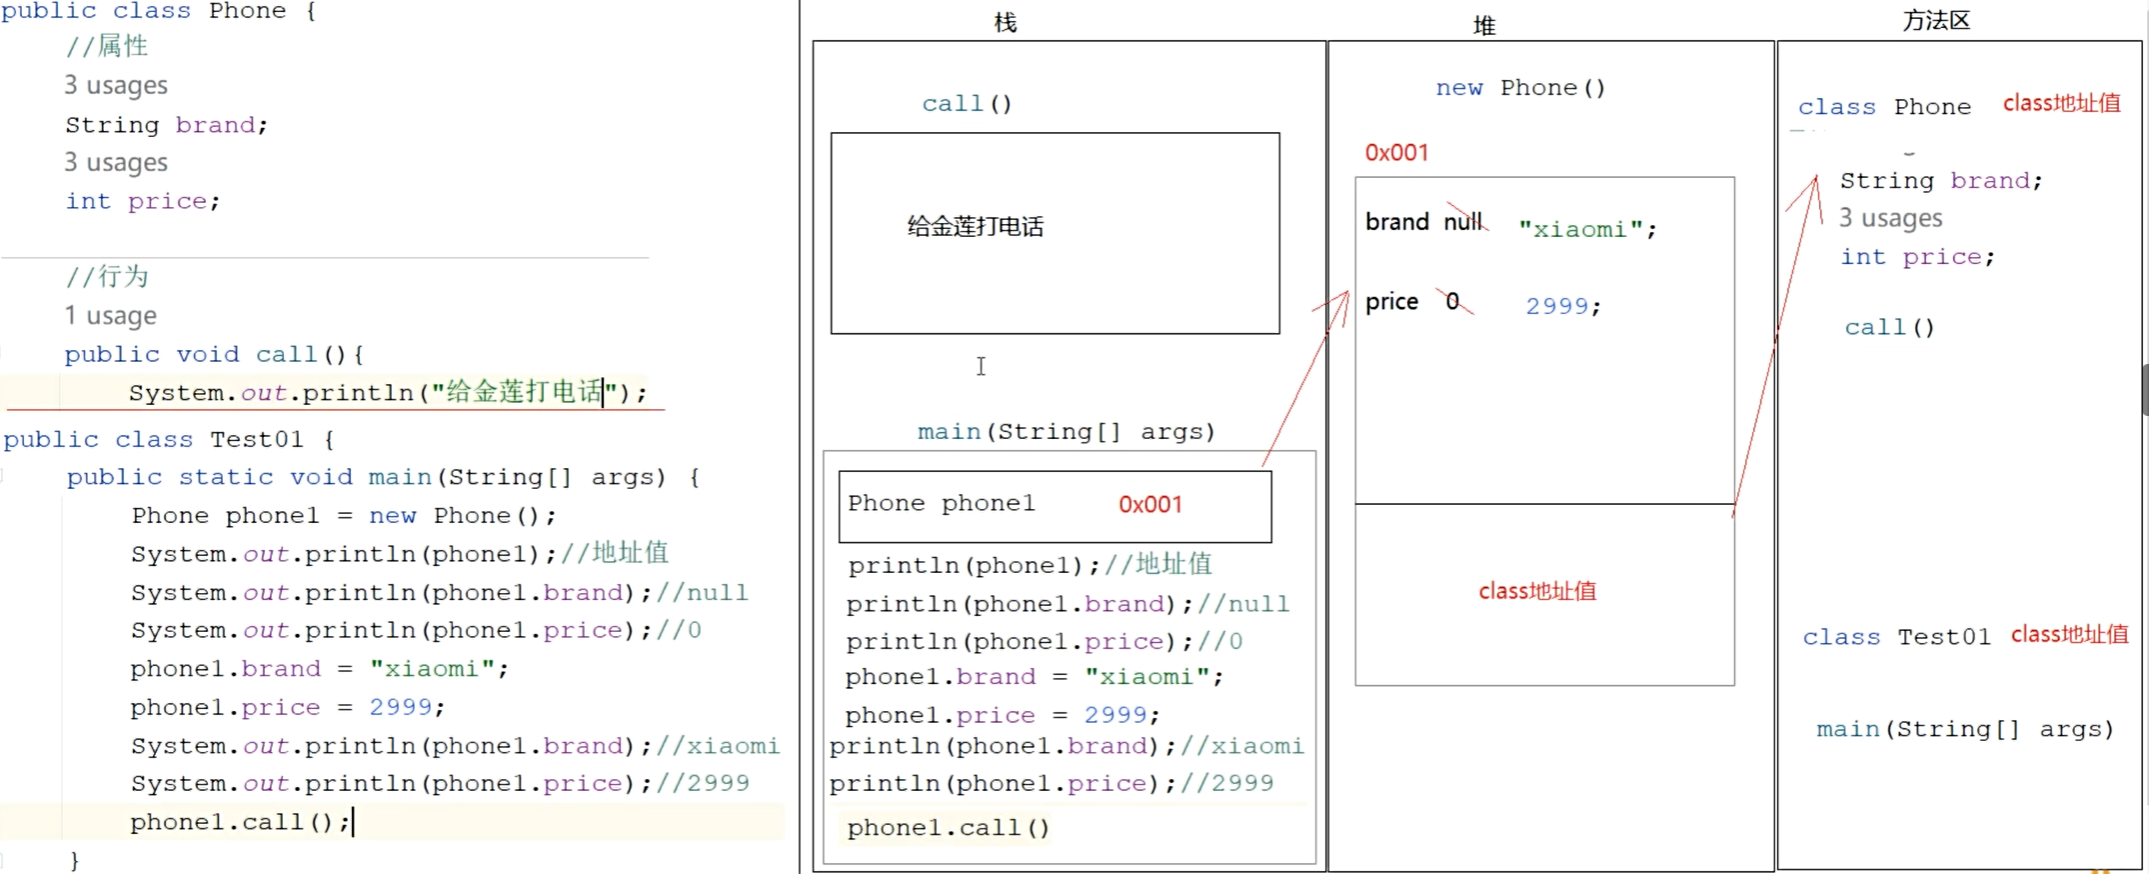The width and height of the screenshot is (2149, 874).
Task: Click 'phone1.brand = "xiaomi";' in the stack panel
Action: pyautogui.click(x=1035, y=678)
